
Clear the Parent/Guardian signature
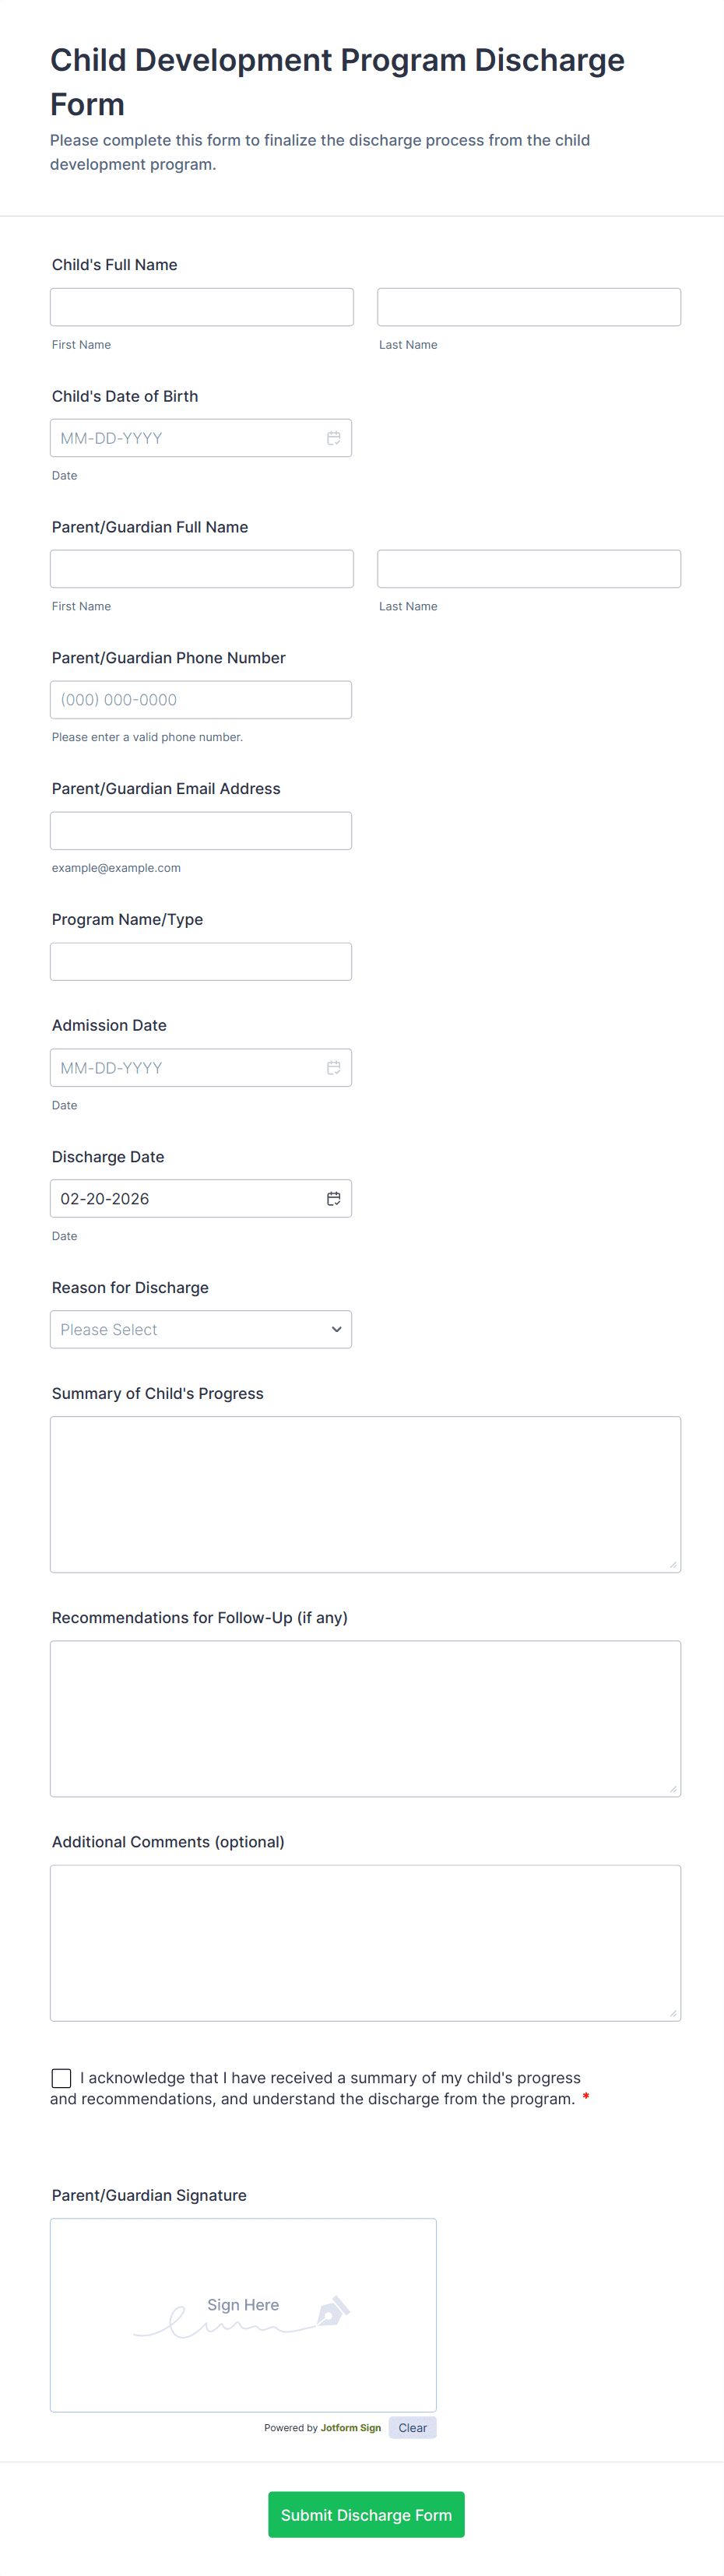412,2428
